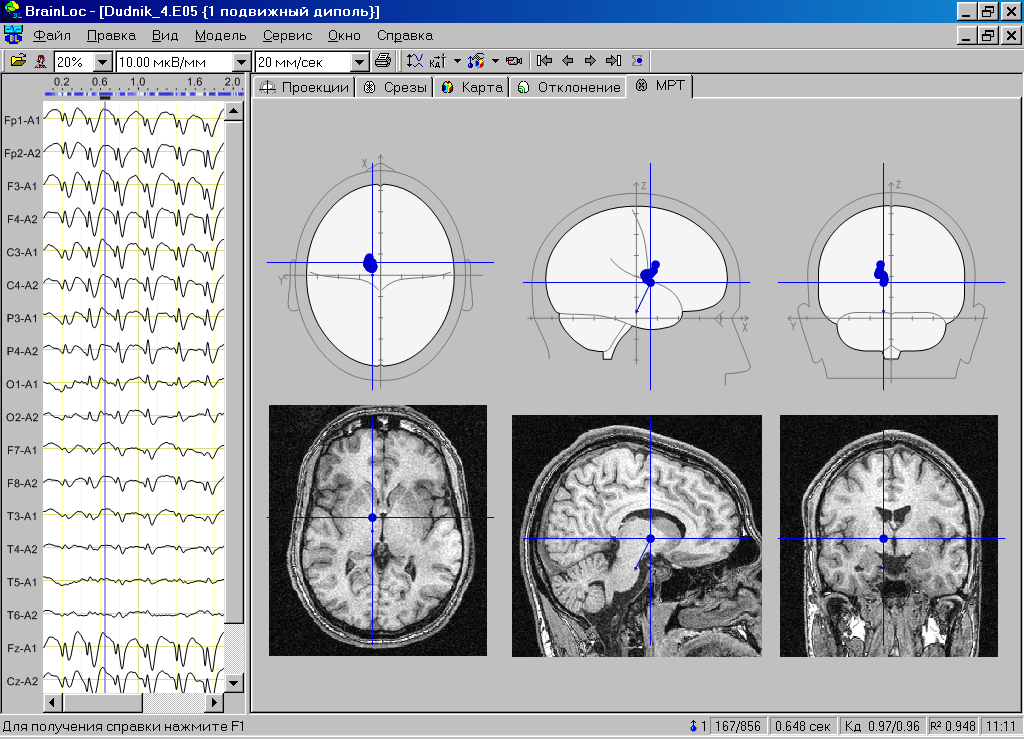
Task: Click the jump to first sample icon
Action: pos(544,61)
